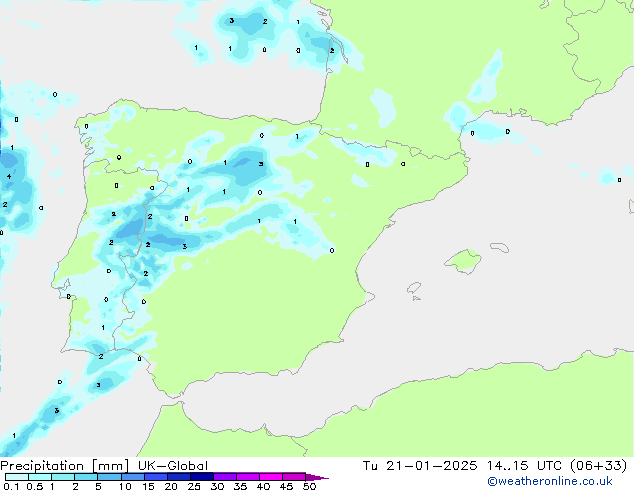Click the '(06+33)' forecast run text
Viewport: 634px width, 490px height.
coord(598,465)
